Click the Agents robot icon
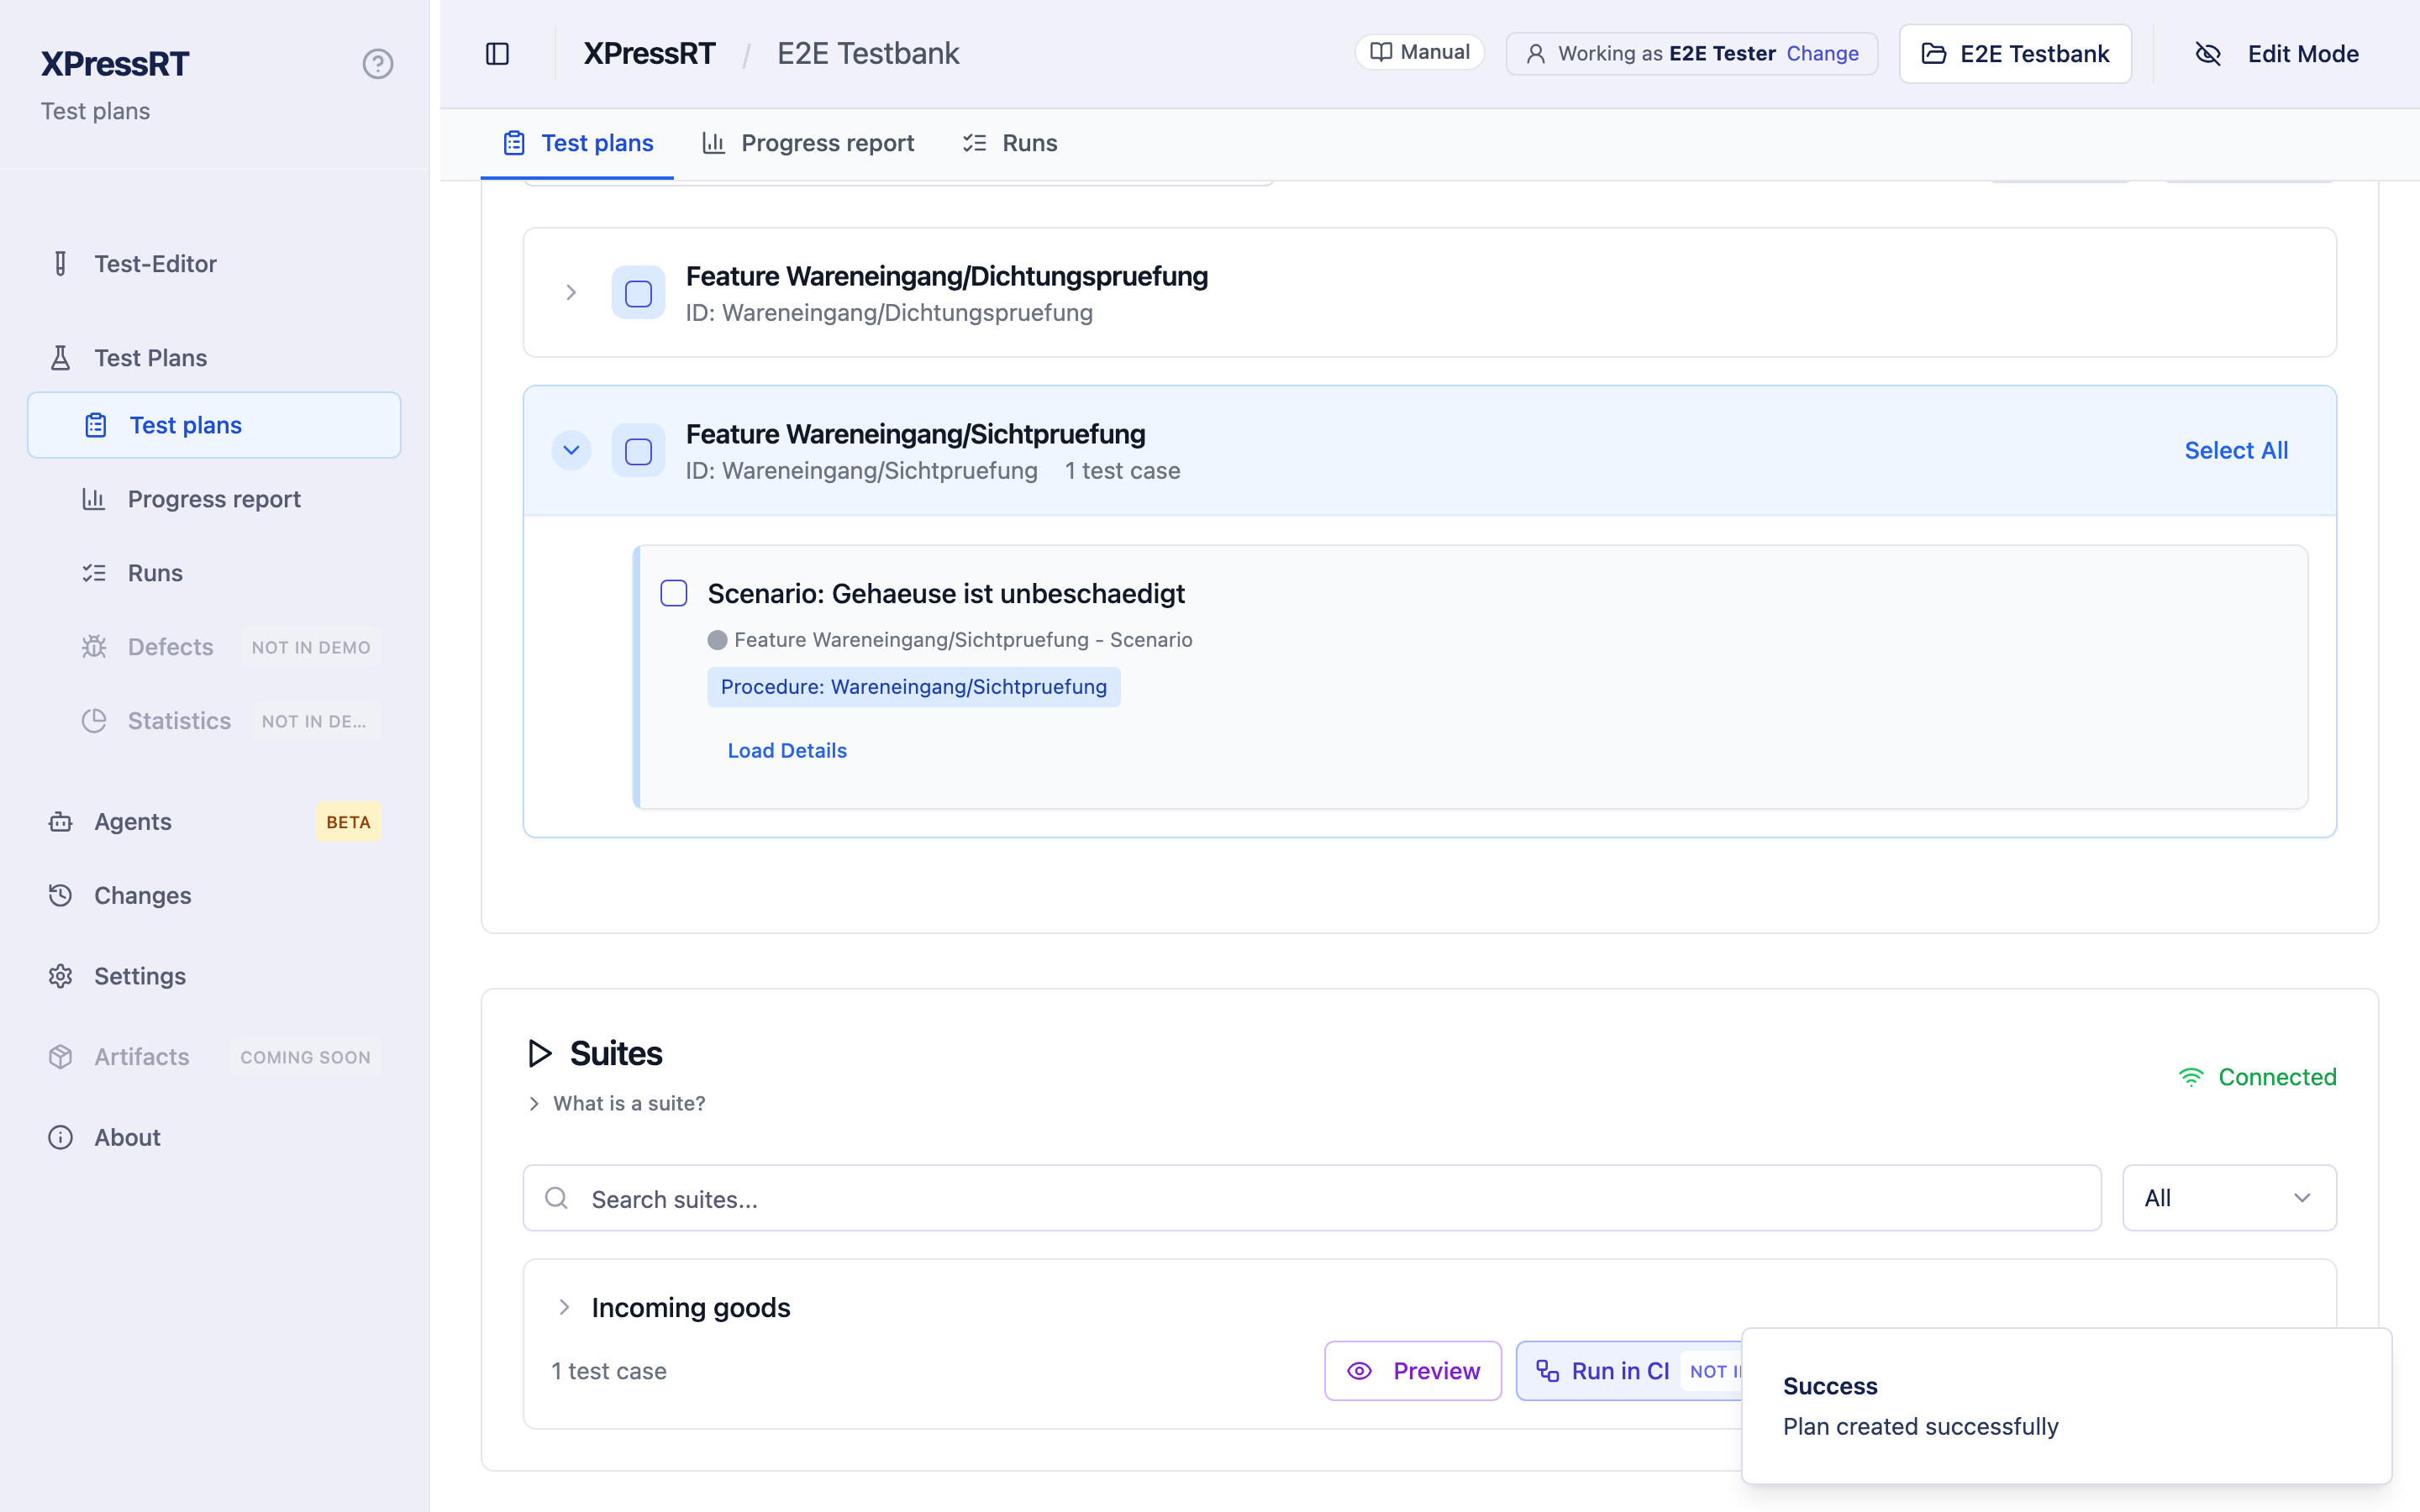This screenshot has width=2420, height=1512. coord(61,822)
